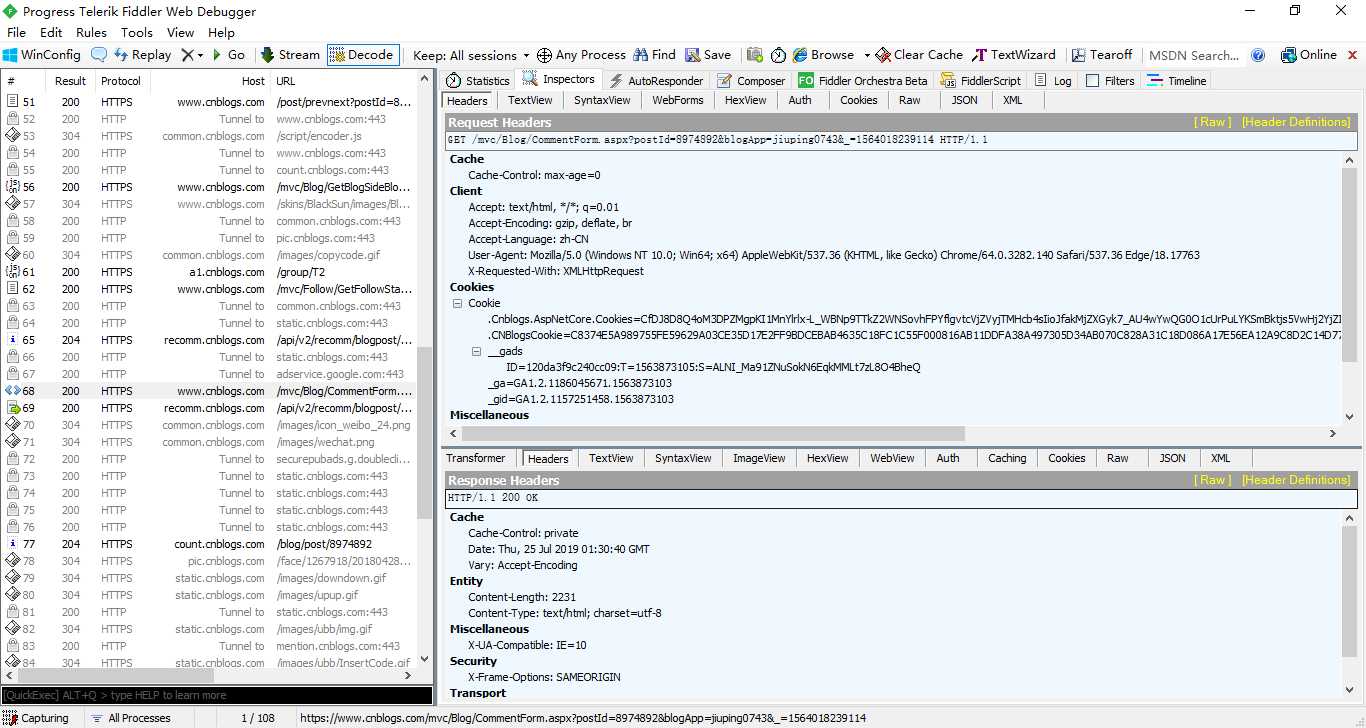1366x728 pixels.
Task: Open the Rules menu
Action: click(91, 32)
